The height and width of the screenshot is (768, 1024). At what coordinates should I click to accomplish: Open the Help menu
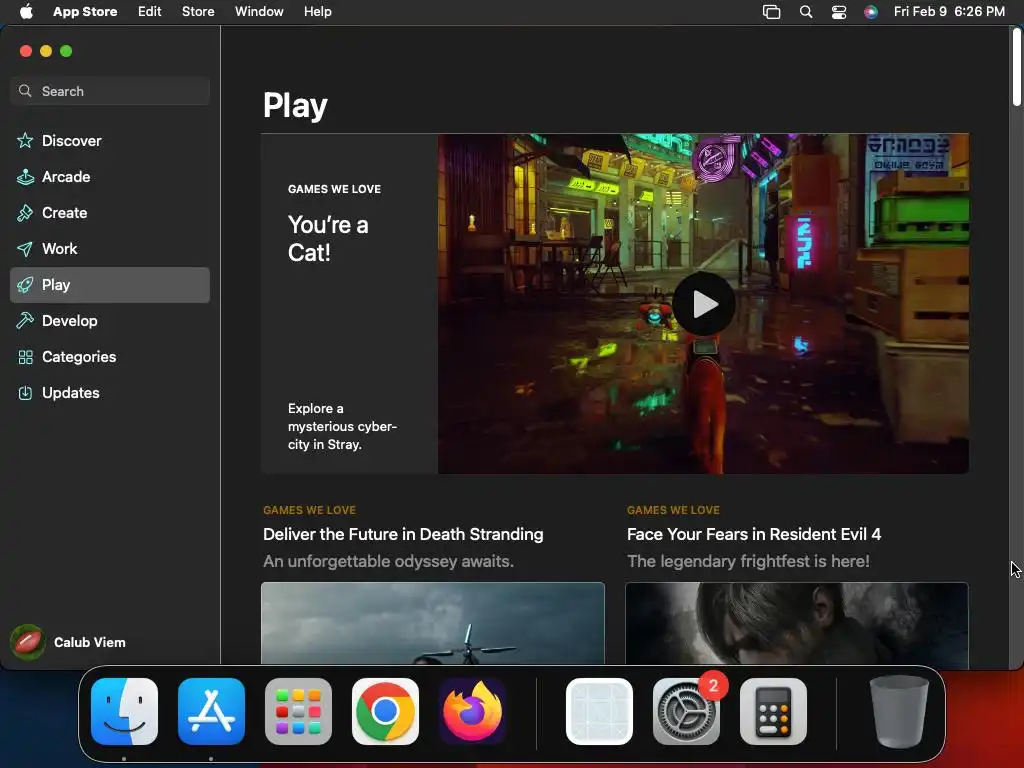pyautogui.click(x=317, y=12)
